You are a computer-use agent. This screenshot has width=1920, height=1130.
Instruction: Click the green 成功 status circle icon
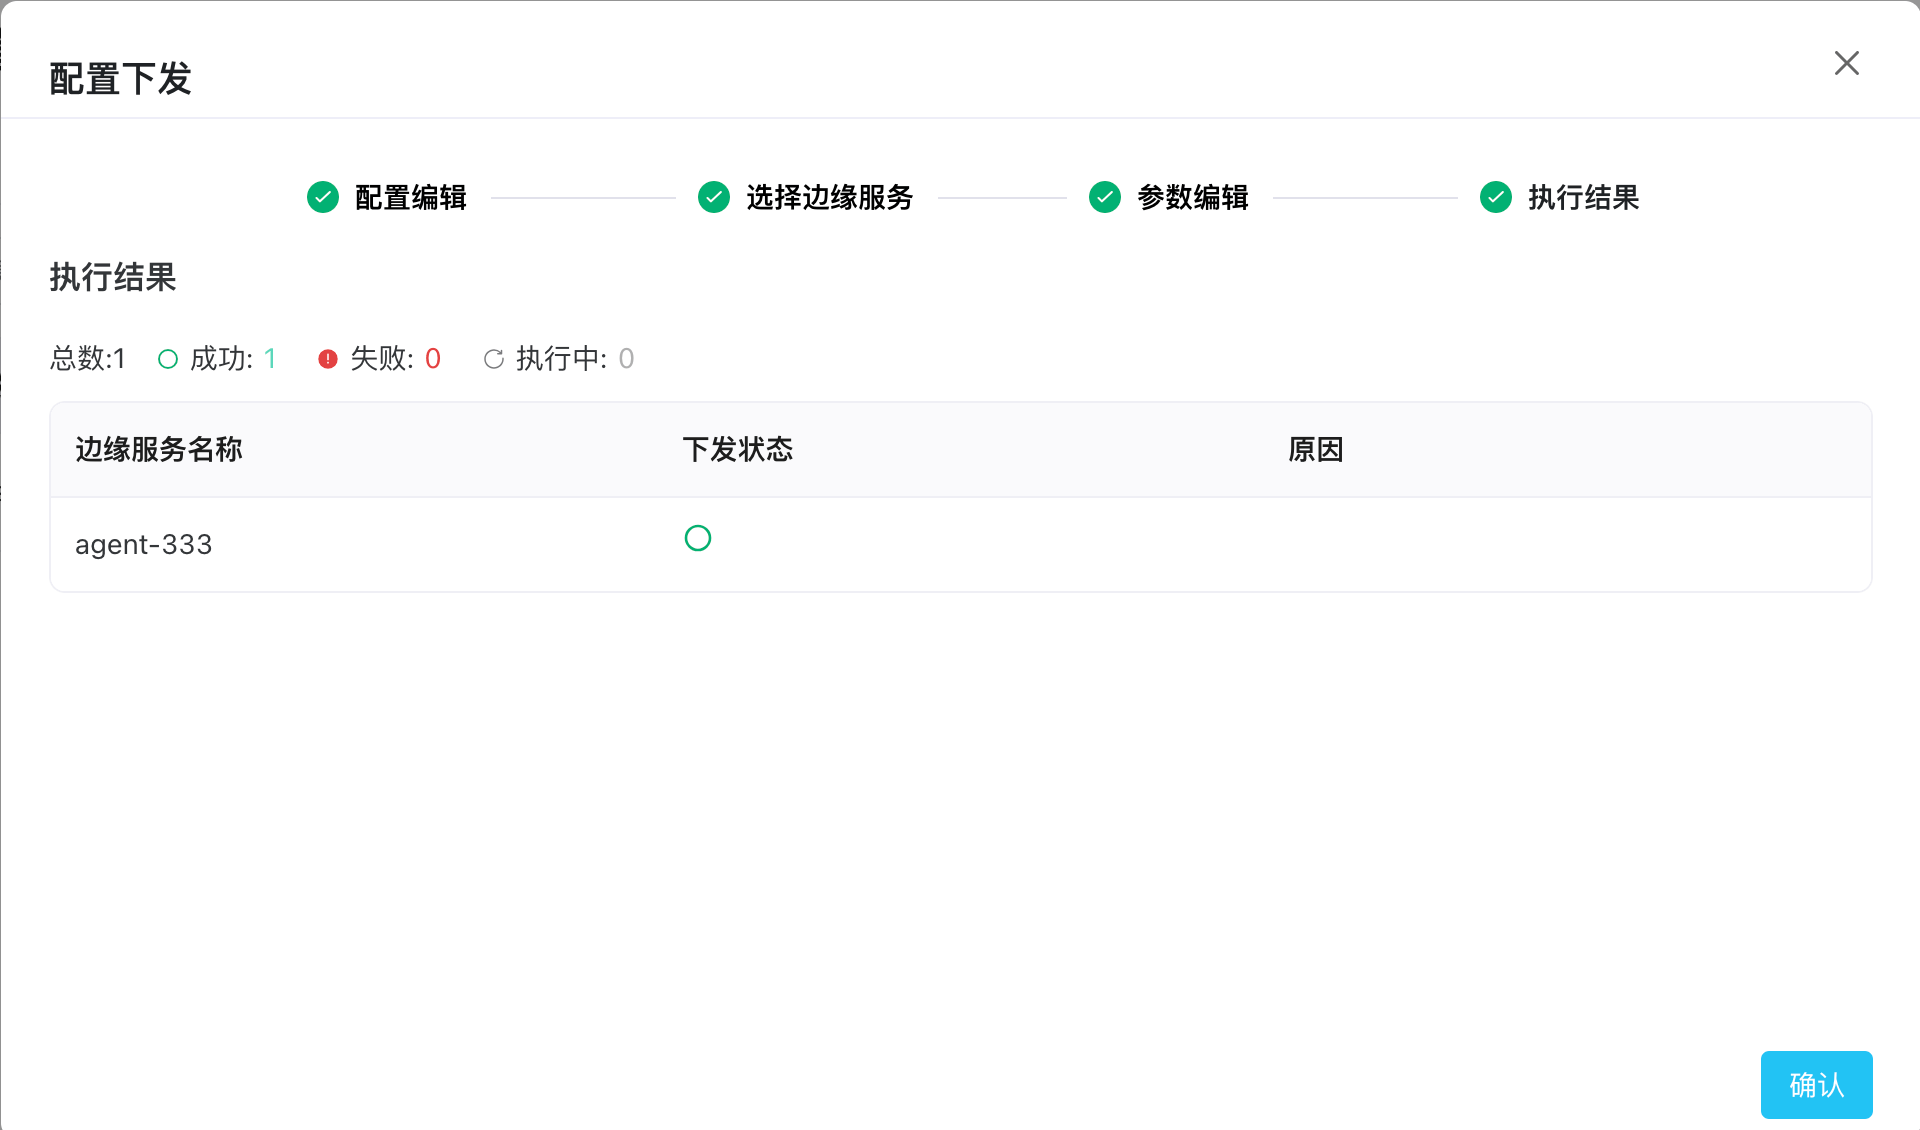[x=168, y=359]
